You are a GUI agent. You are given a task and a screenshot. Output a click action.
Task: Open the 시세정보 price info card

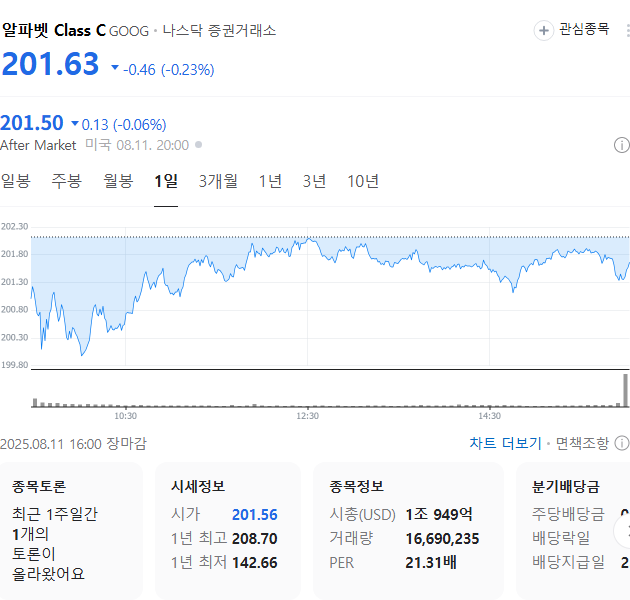coord(228,530)
